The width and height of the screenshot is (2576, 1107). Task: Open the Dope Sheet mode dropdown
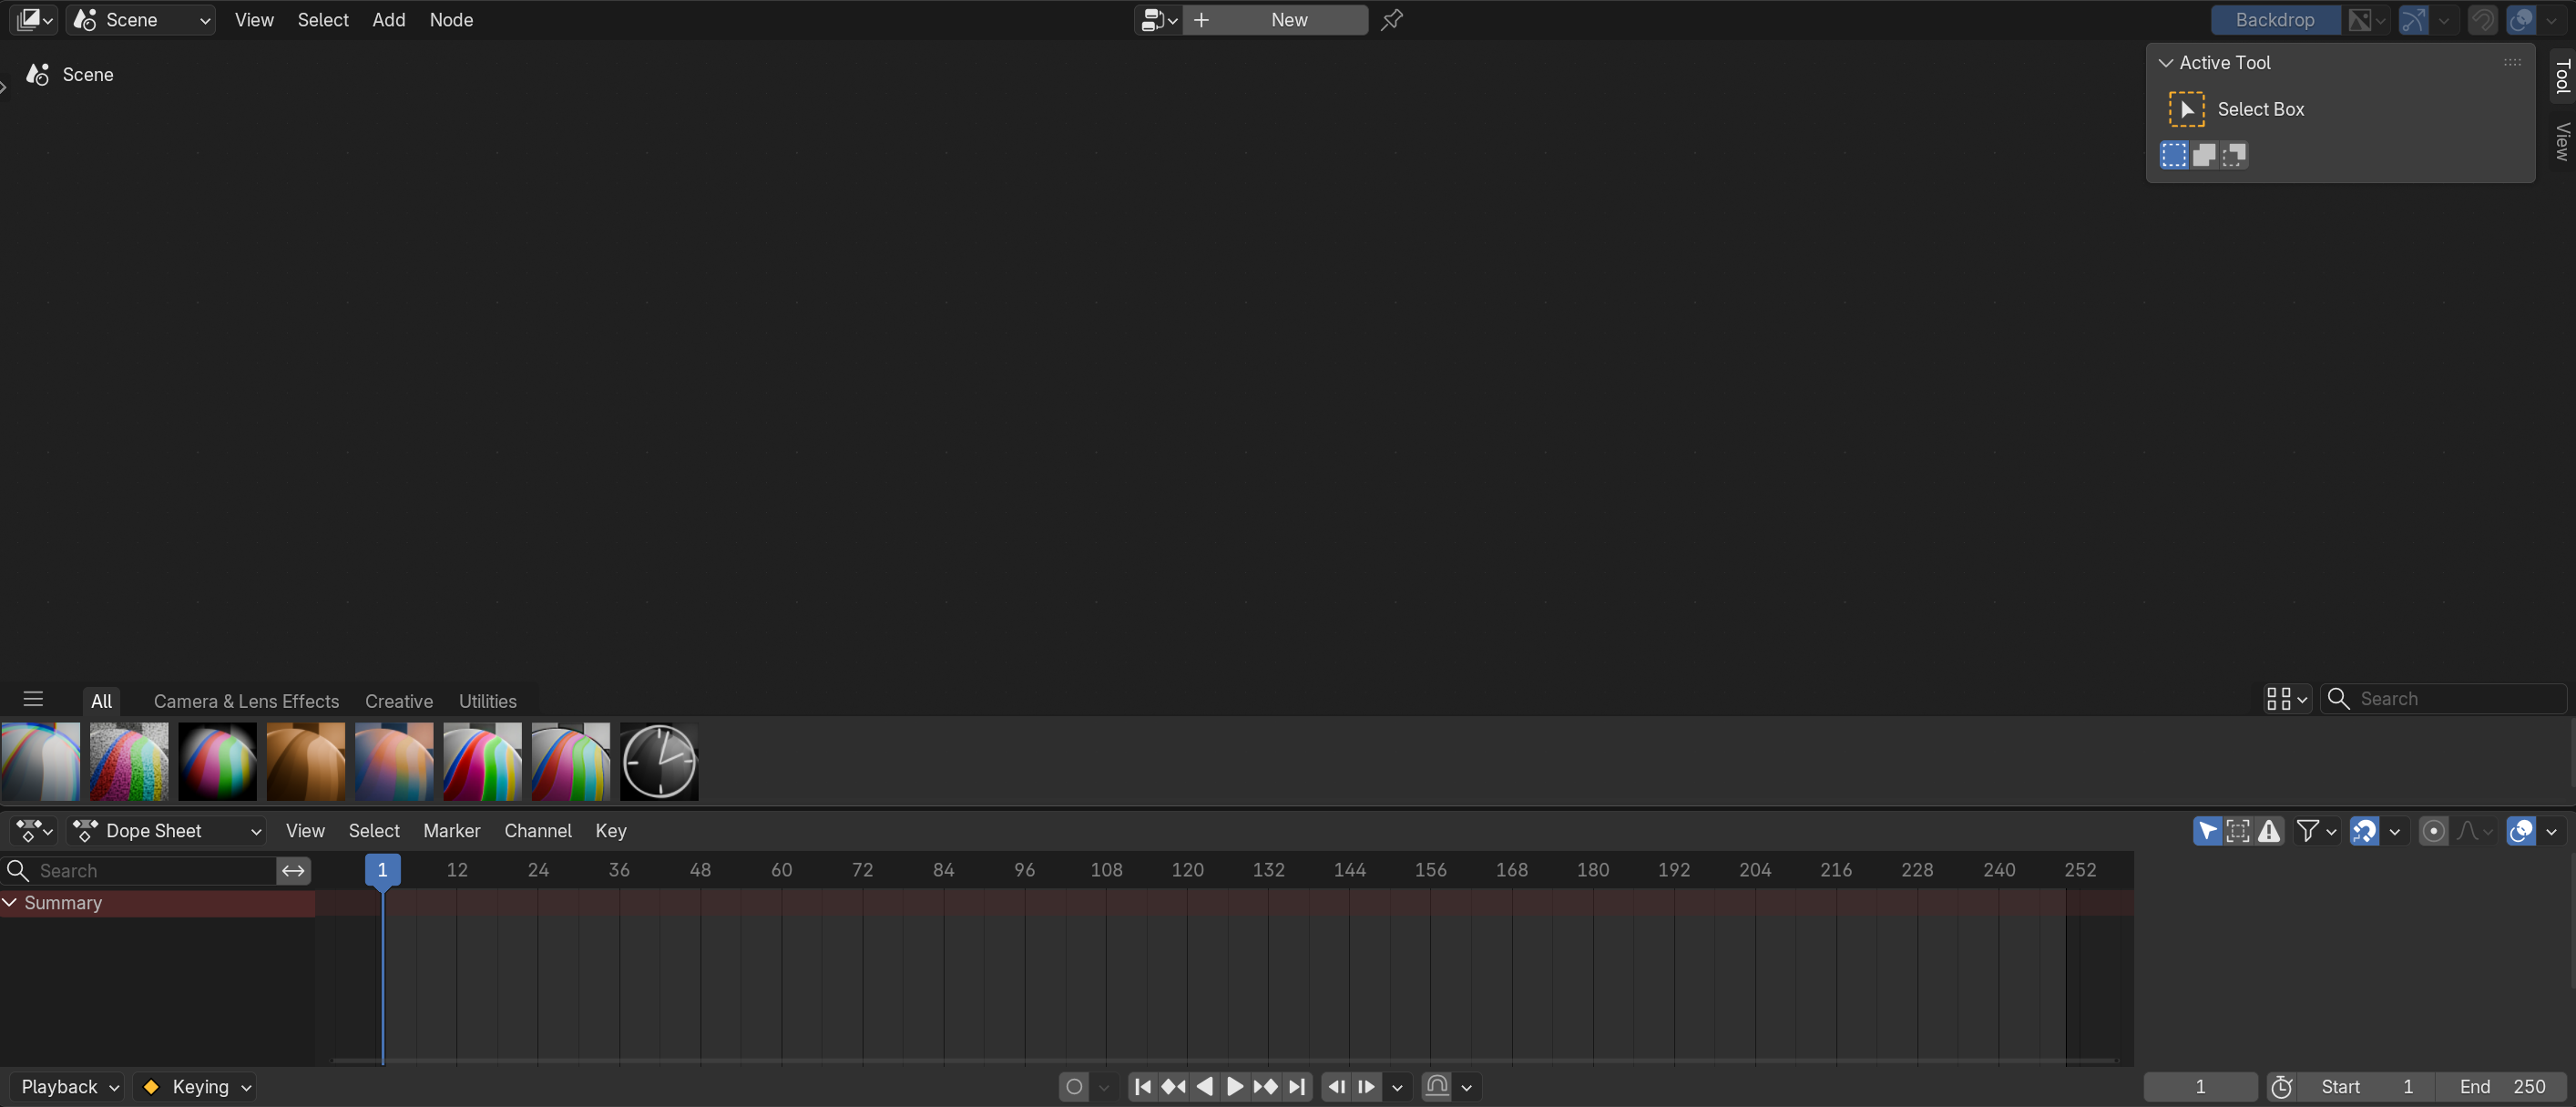pyautogui.click(x=167, y=830)
